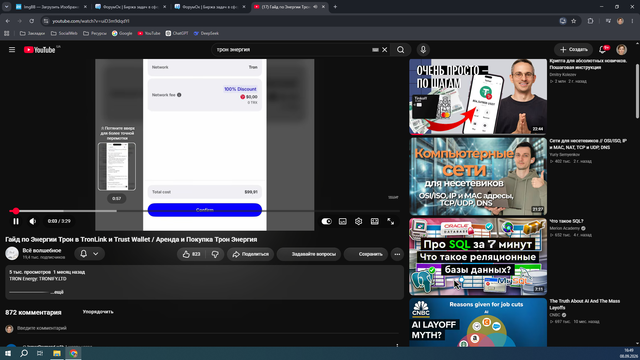
Task: Open the «Всё волшебное» channel name
Action: 42,251
